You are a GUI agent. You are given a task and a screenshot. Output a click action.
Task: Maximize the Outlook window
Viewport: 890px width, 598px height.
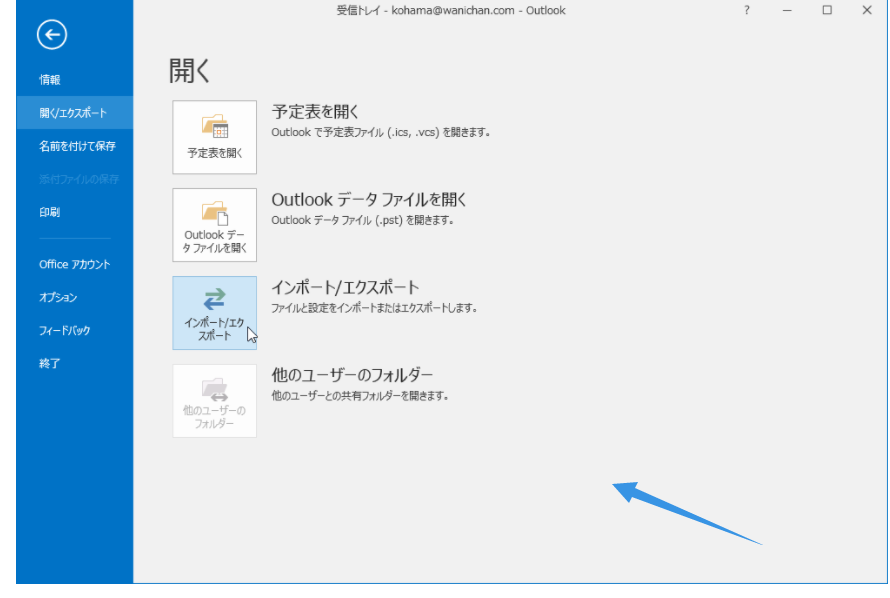point(827,10)
